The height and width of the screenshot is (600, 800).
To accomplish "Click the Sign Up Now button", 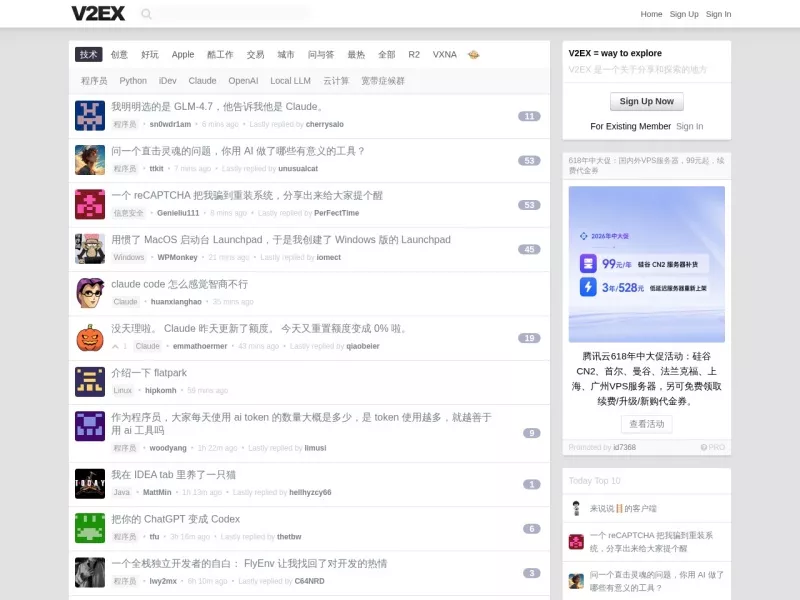I will click(x=646, y=102).
